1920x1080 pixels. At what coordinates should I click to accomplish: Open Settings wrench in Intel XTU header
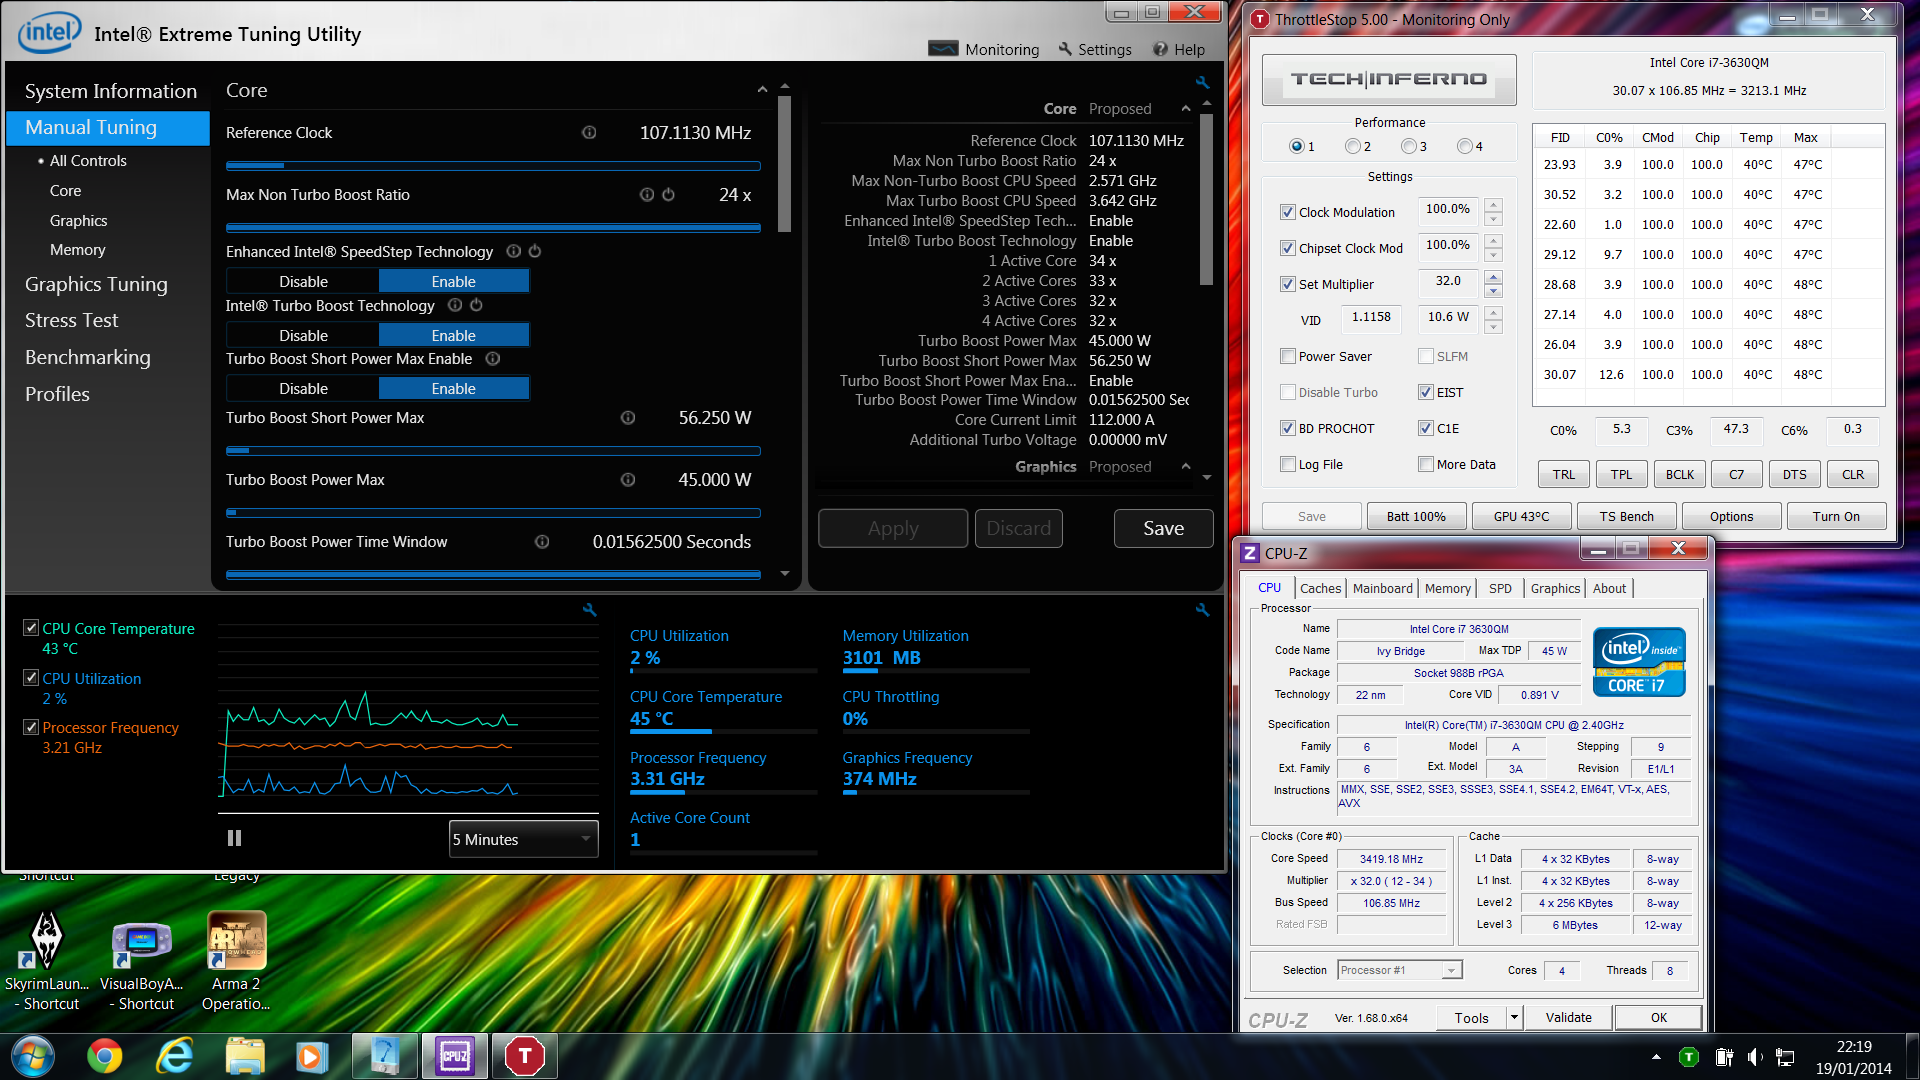1095,49
